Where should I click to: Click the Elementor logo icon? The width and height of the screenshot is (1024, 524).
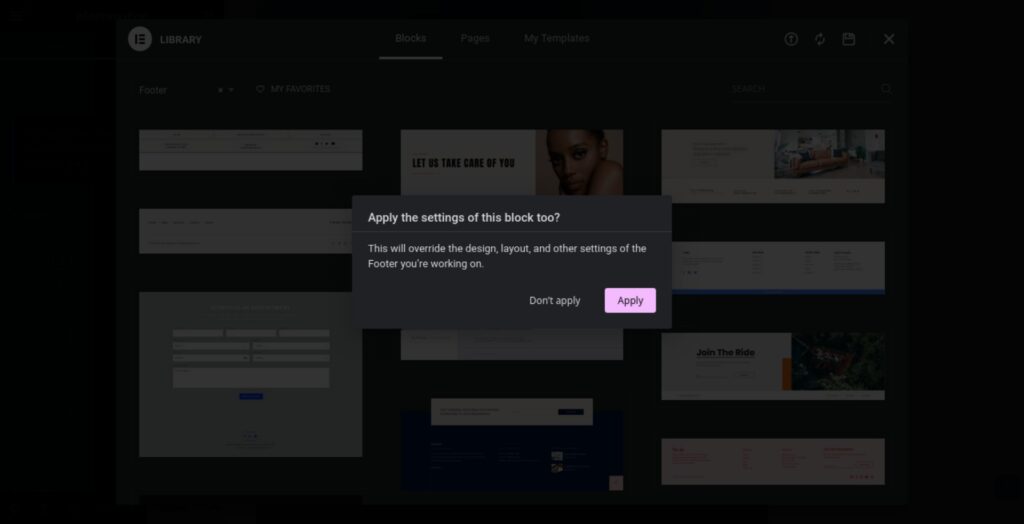pyautogui.click(x=139, y=39)
